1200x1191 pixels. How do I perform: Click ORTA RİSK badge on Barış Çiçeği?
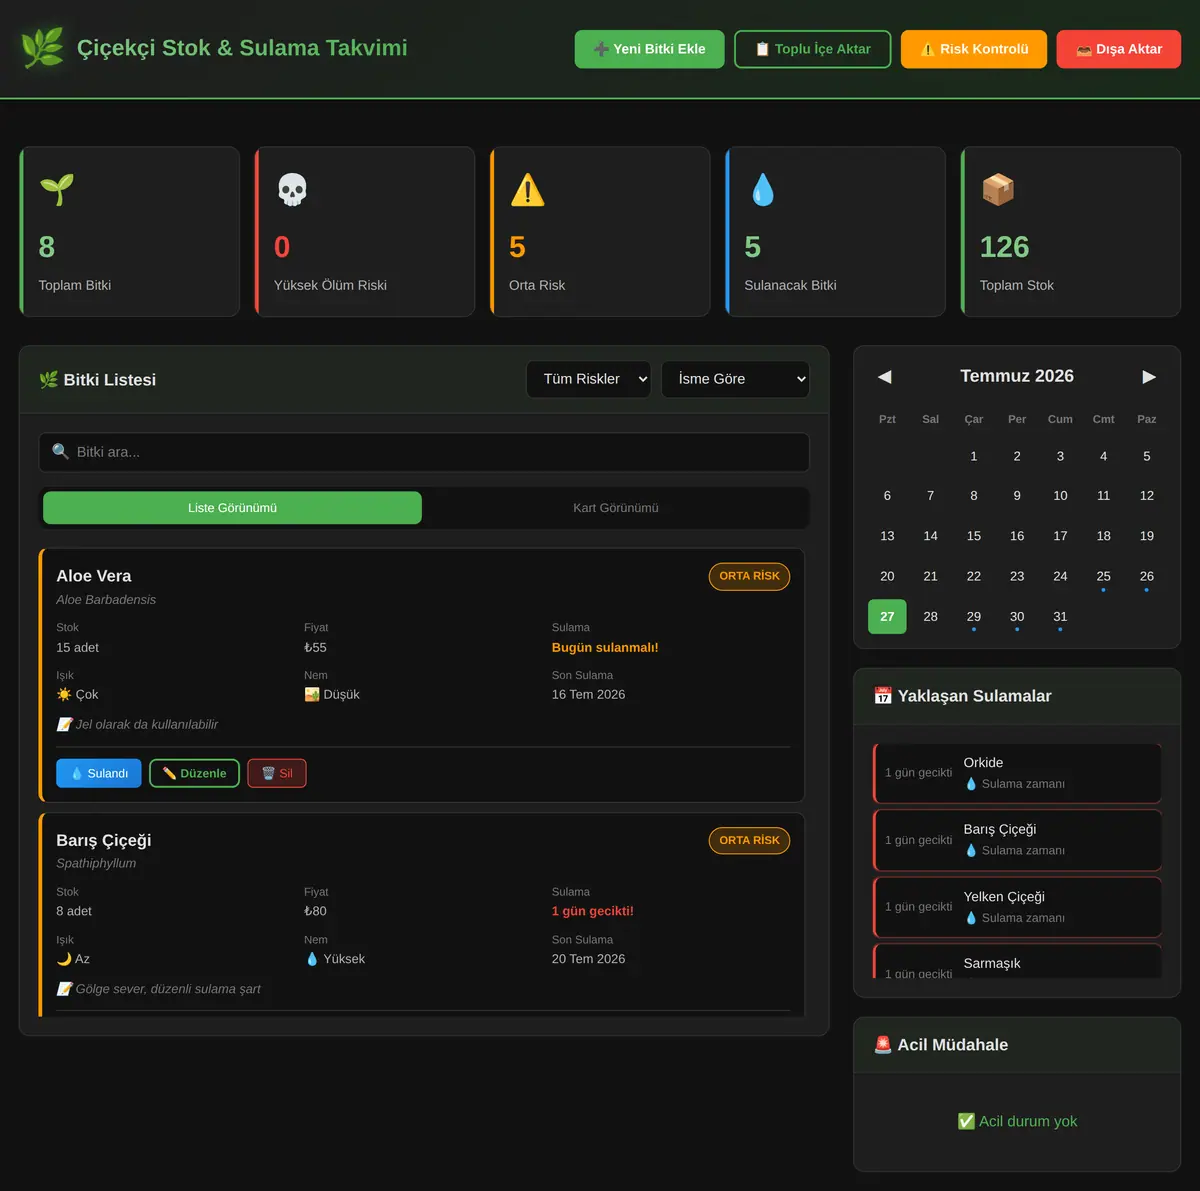[x=750, y=841]
